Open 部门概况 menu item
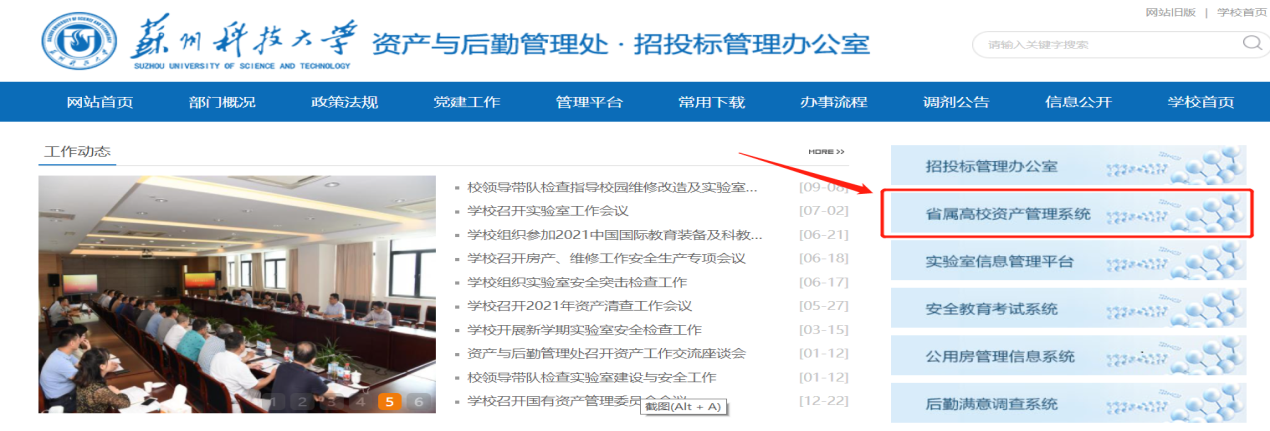Viewport: 1270px width, 431px height. click(x=222, y=102)
